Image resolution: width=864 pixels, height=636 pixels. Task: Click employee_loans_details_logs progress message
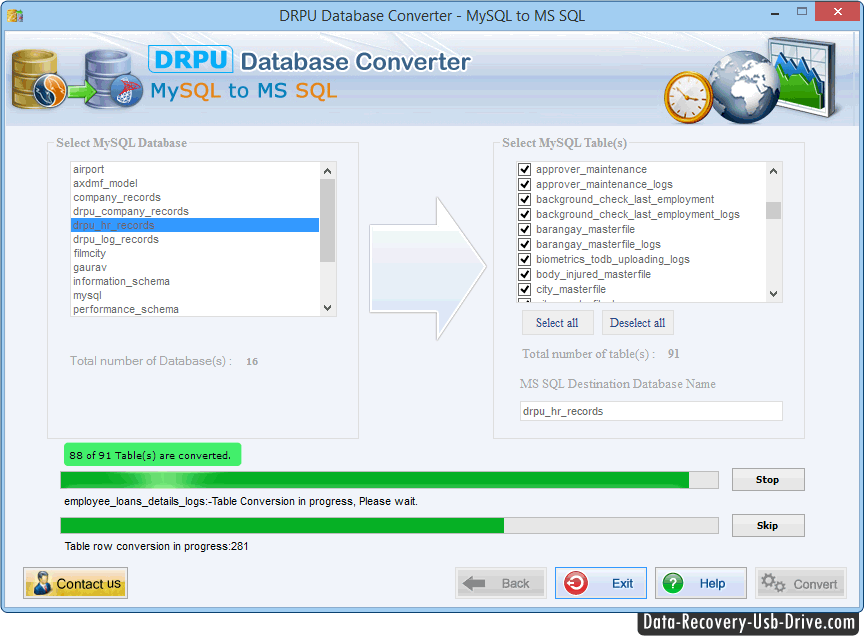[x=241, y=502]
